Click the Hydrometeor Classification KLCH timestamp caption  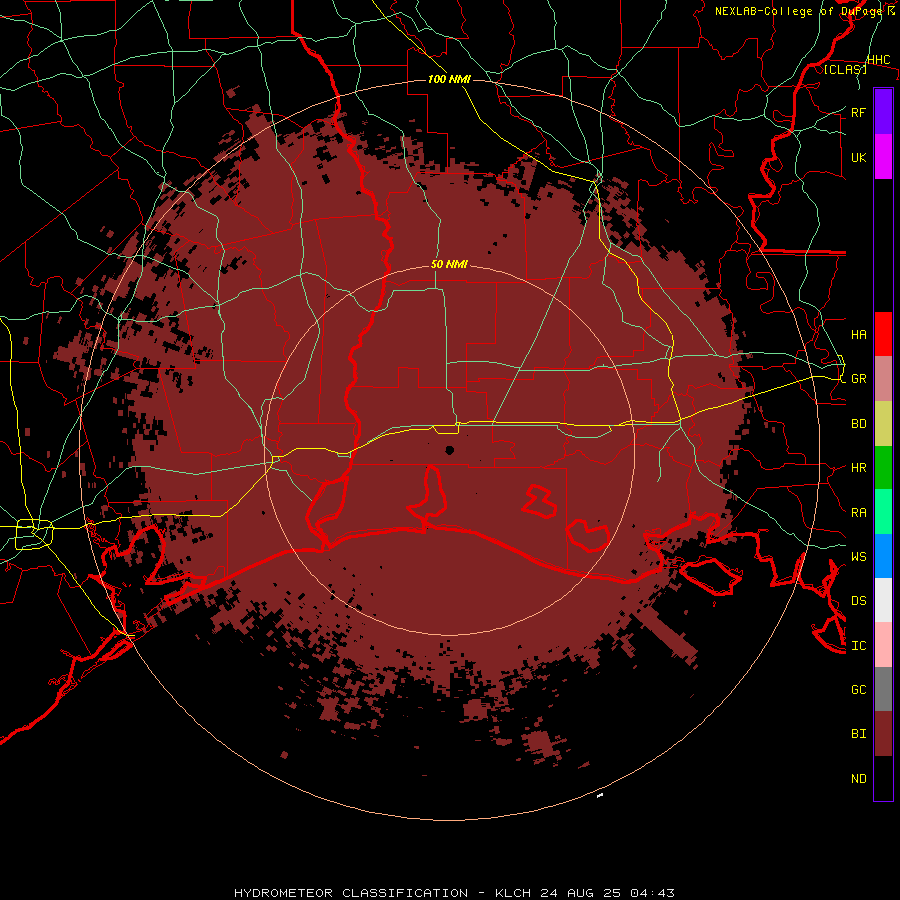click(454, 893)
